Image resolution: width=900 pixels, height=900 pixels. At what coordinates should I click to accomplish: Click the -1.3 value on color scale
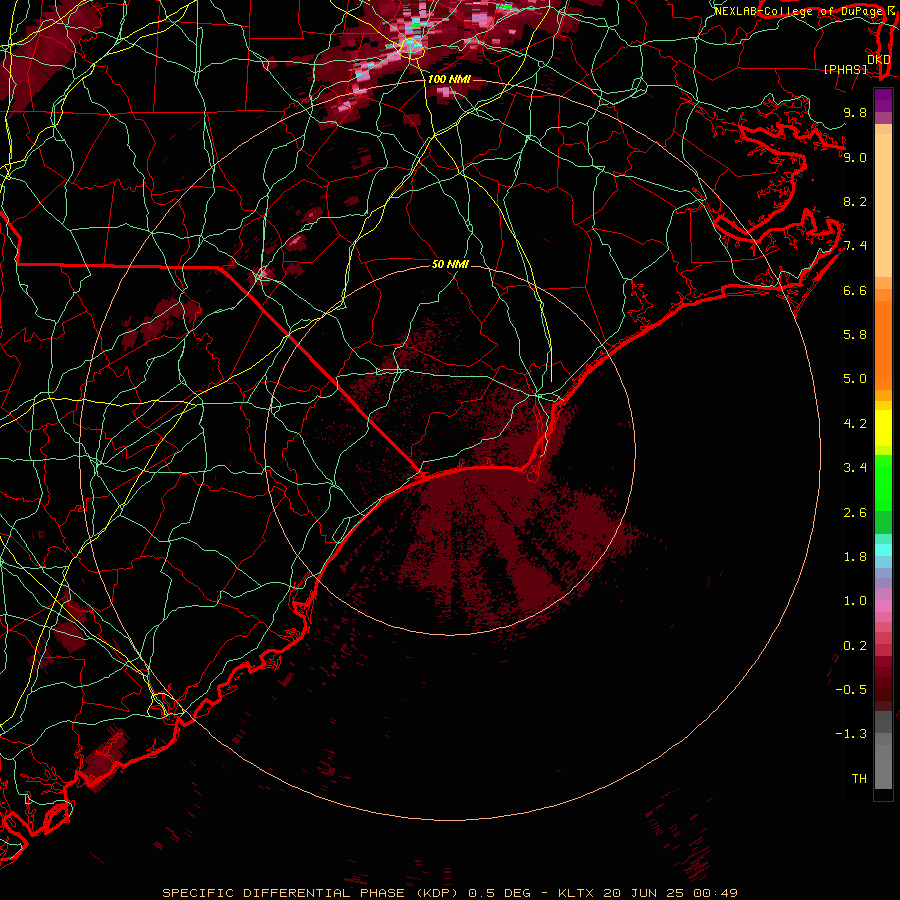point(851,734)
